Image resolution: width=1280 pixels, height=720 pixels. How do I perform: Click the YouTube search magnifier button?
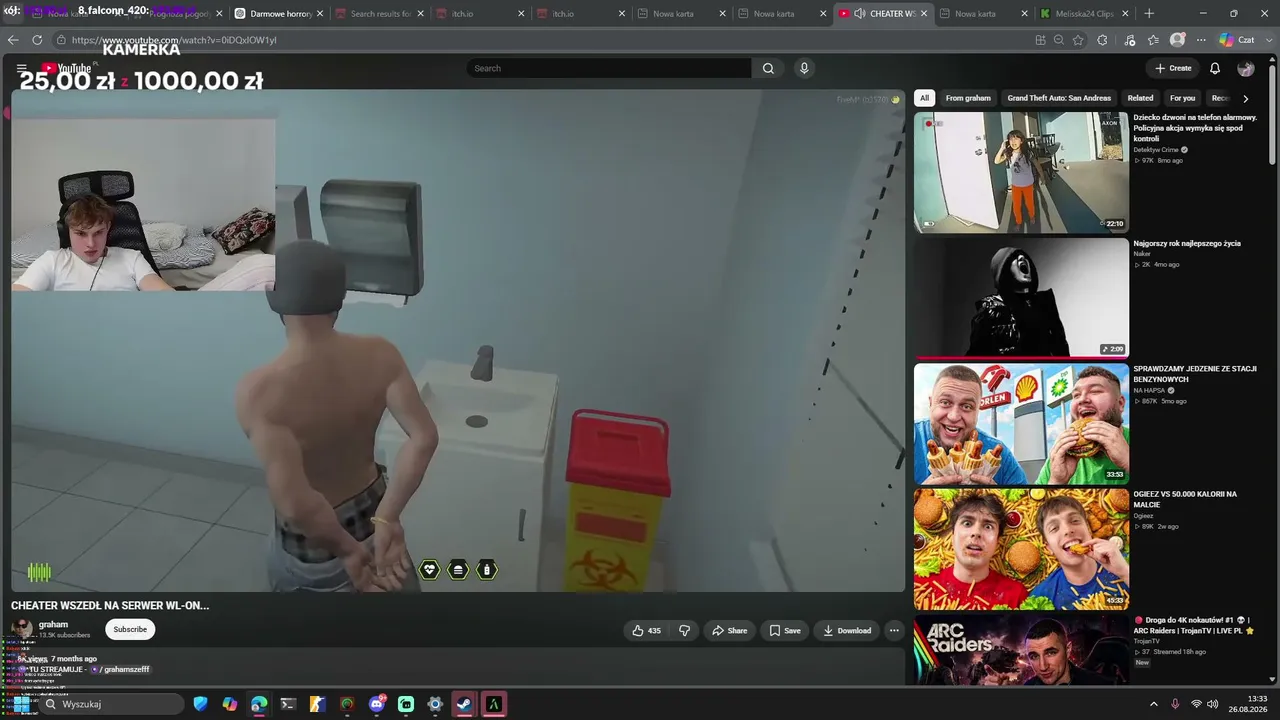point(768,68)
